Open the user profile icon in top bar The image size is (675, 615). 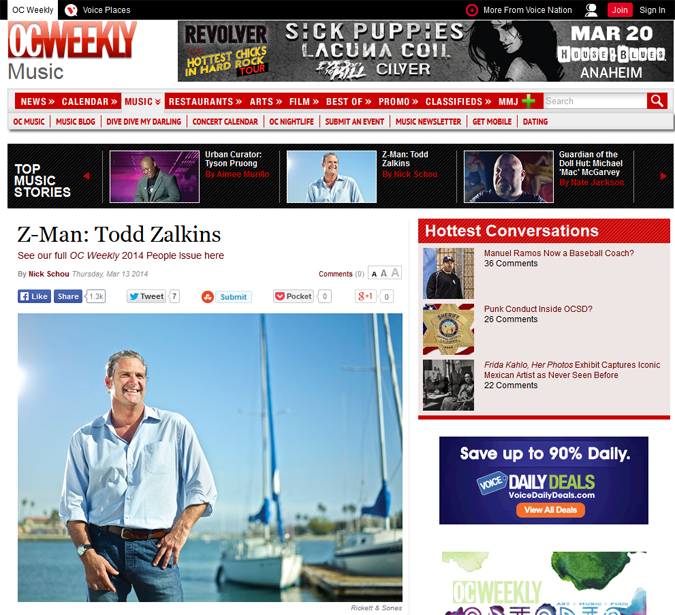591,10
